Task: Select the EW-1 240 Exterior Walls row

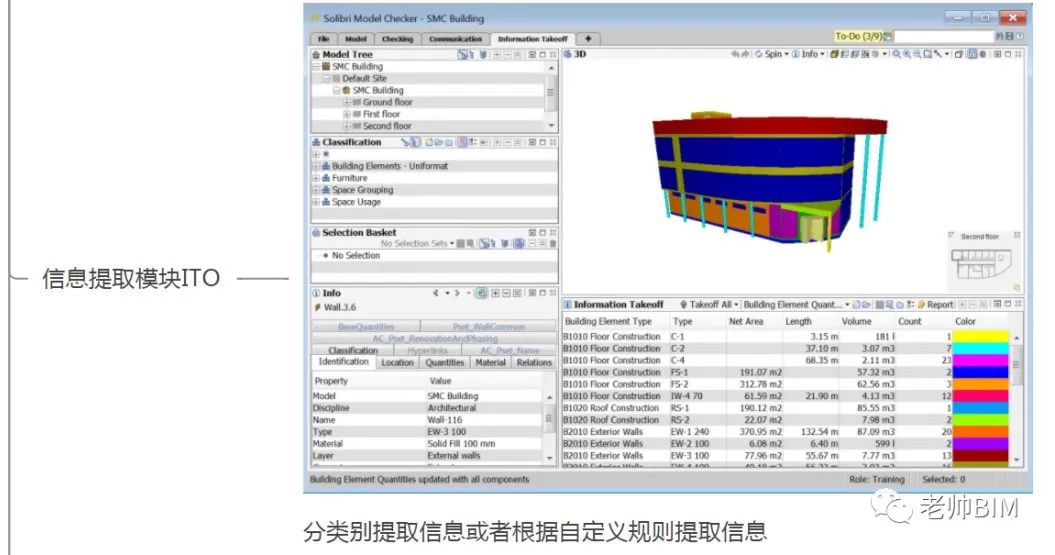Action: [x=785, y=432]
